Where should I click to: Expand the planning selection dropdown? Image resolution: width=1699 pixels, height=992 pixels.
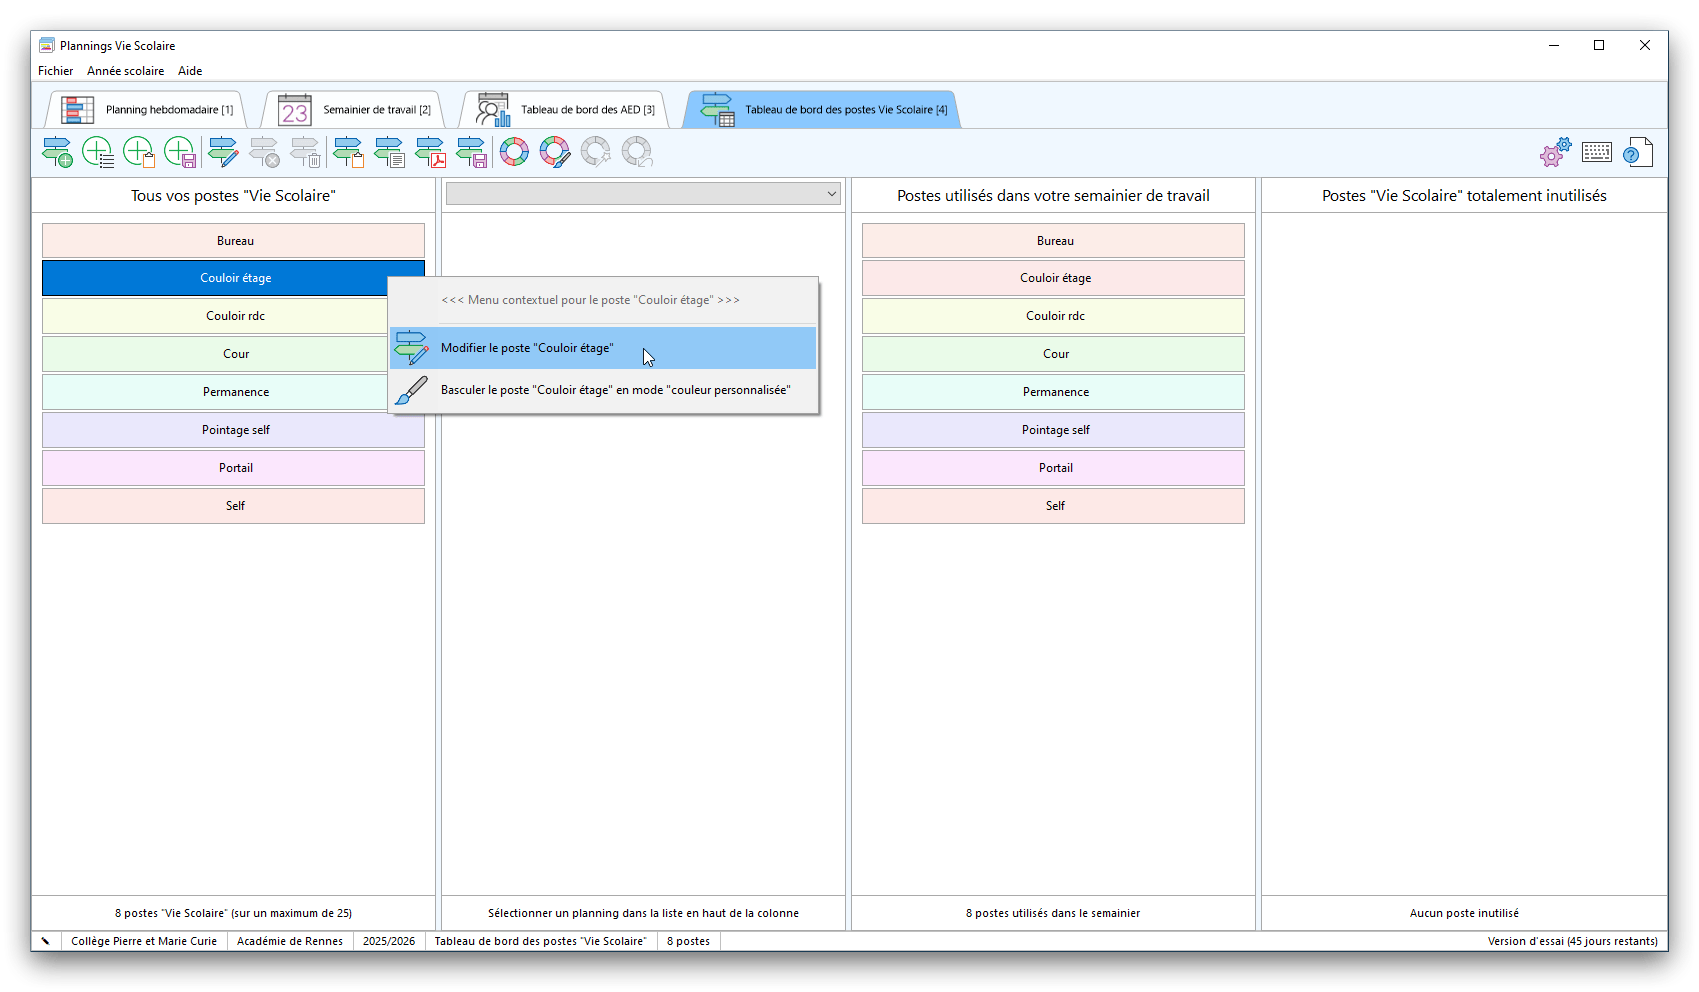coord(831,194)
